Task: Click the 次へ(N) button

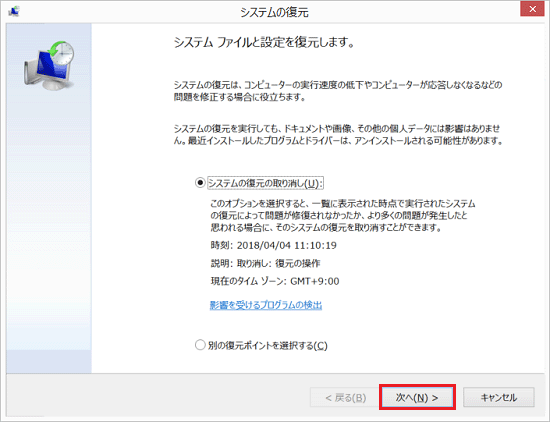Action: (x=417, y=397)
